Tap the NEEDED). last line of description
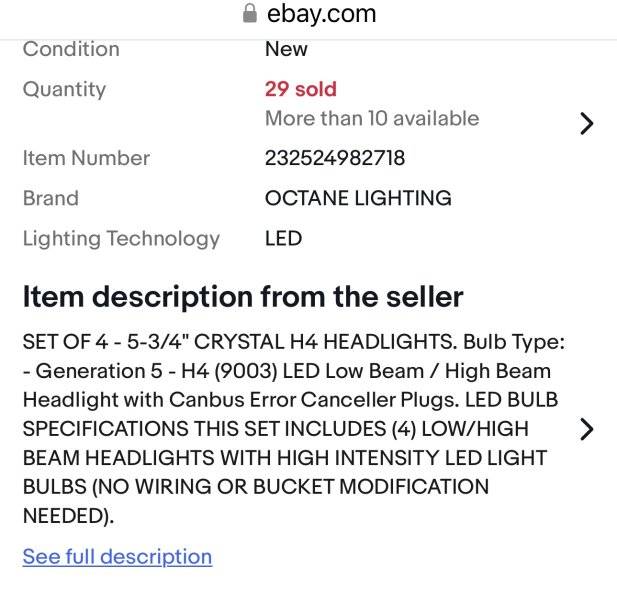The image size is (617, 600). (68, 516)
